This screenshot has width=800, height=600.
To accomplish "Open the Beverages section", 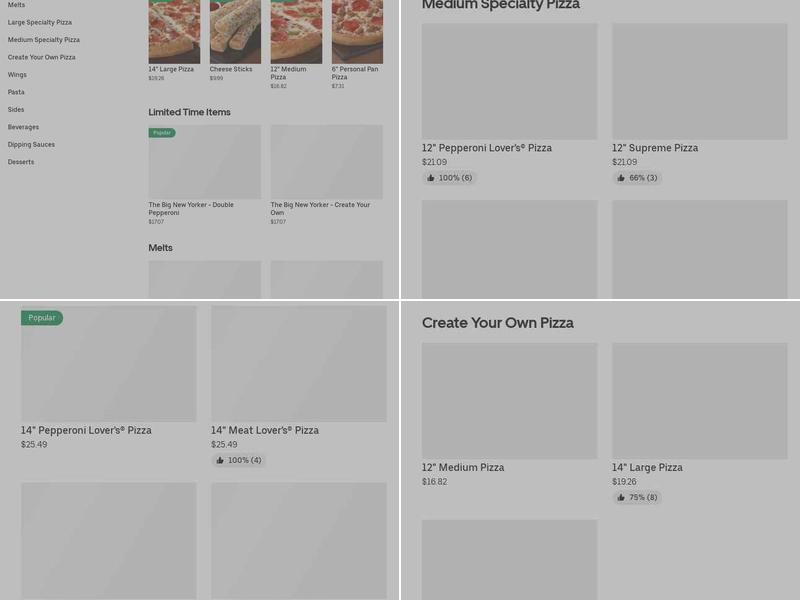I will (x=23, y=127).
